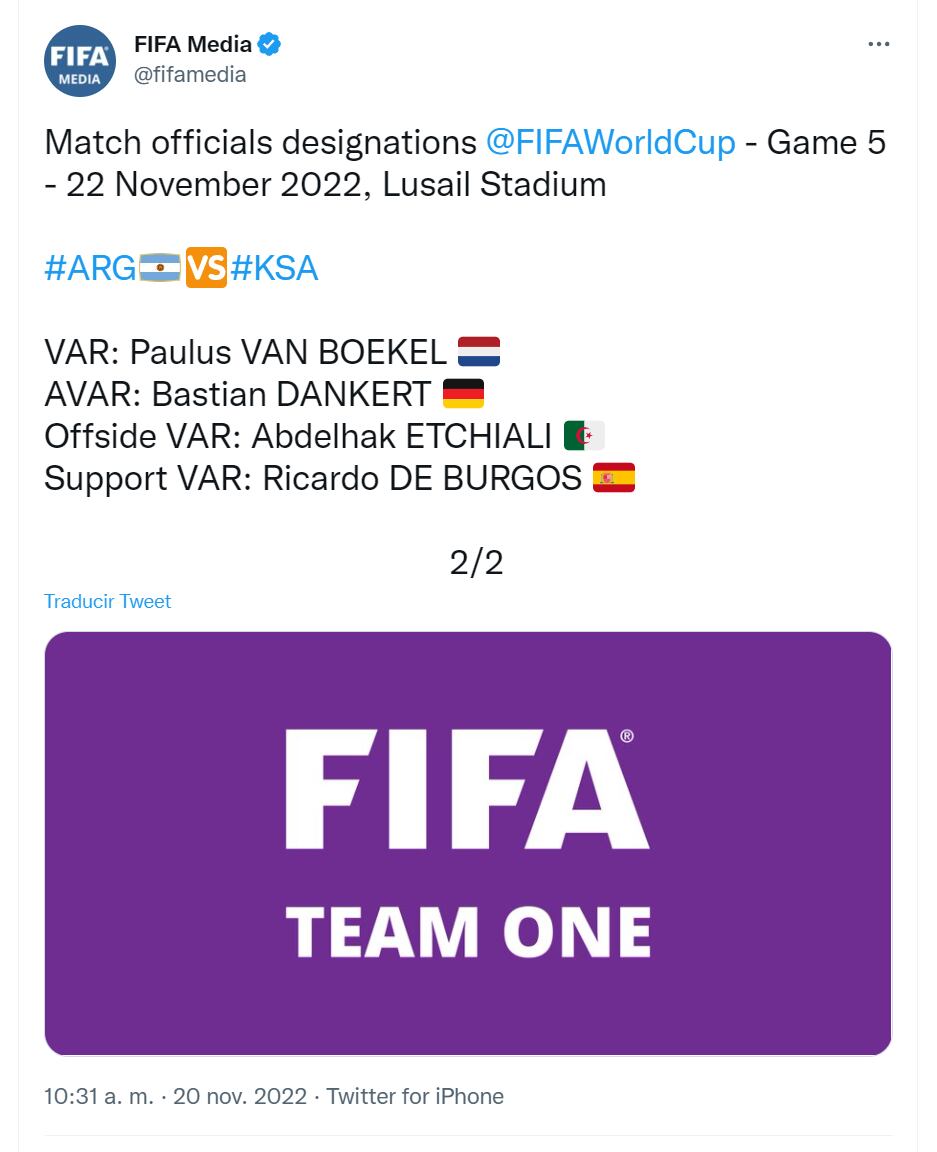Open the Twitter for iPhone source link

pos(415,1096)
